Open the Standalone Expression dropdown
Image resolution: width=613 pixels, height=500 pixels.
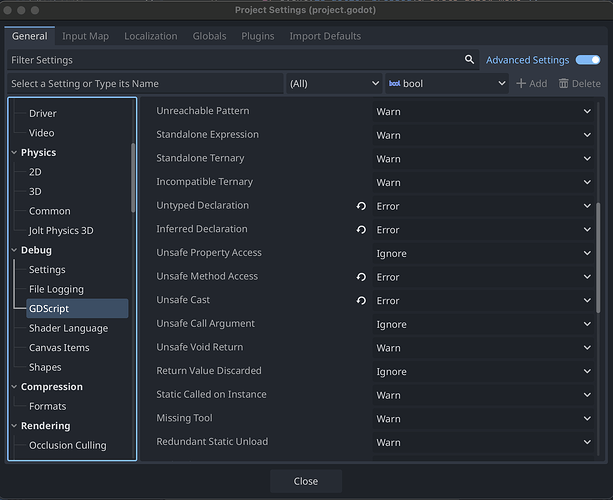point(483,135)
